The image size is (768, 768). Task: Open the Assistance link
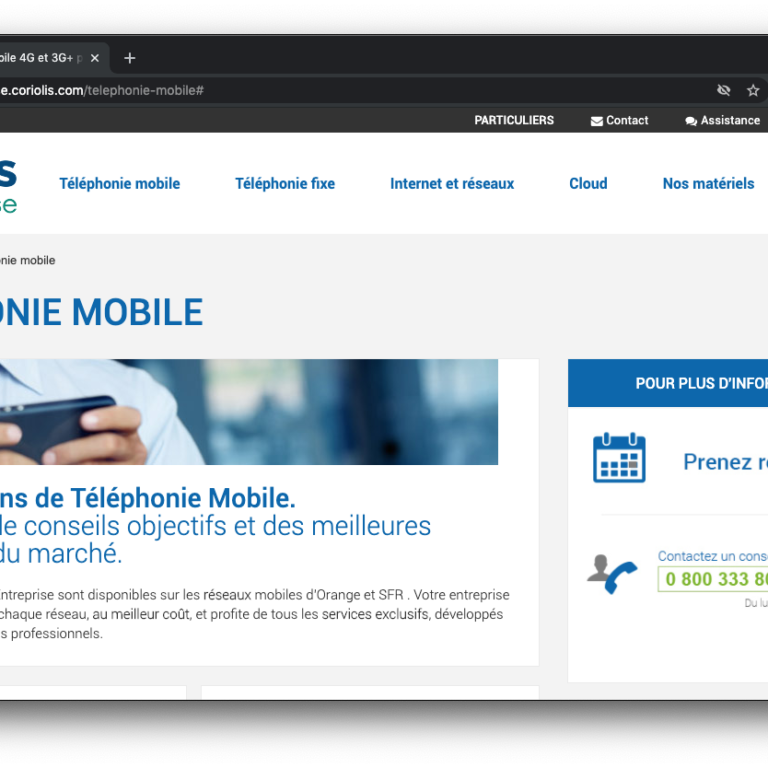pos(730,120)
